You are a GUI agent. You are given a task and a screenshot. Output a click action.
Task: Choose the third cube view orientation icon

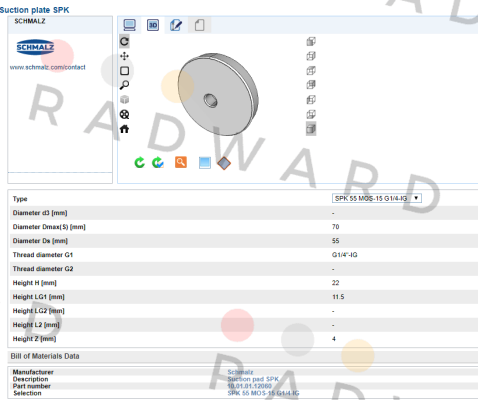[311, 70]
